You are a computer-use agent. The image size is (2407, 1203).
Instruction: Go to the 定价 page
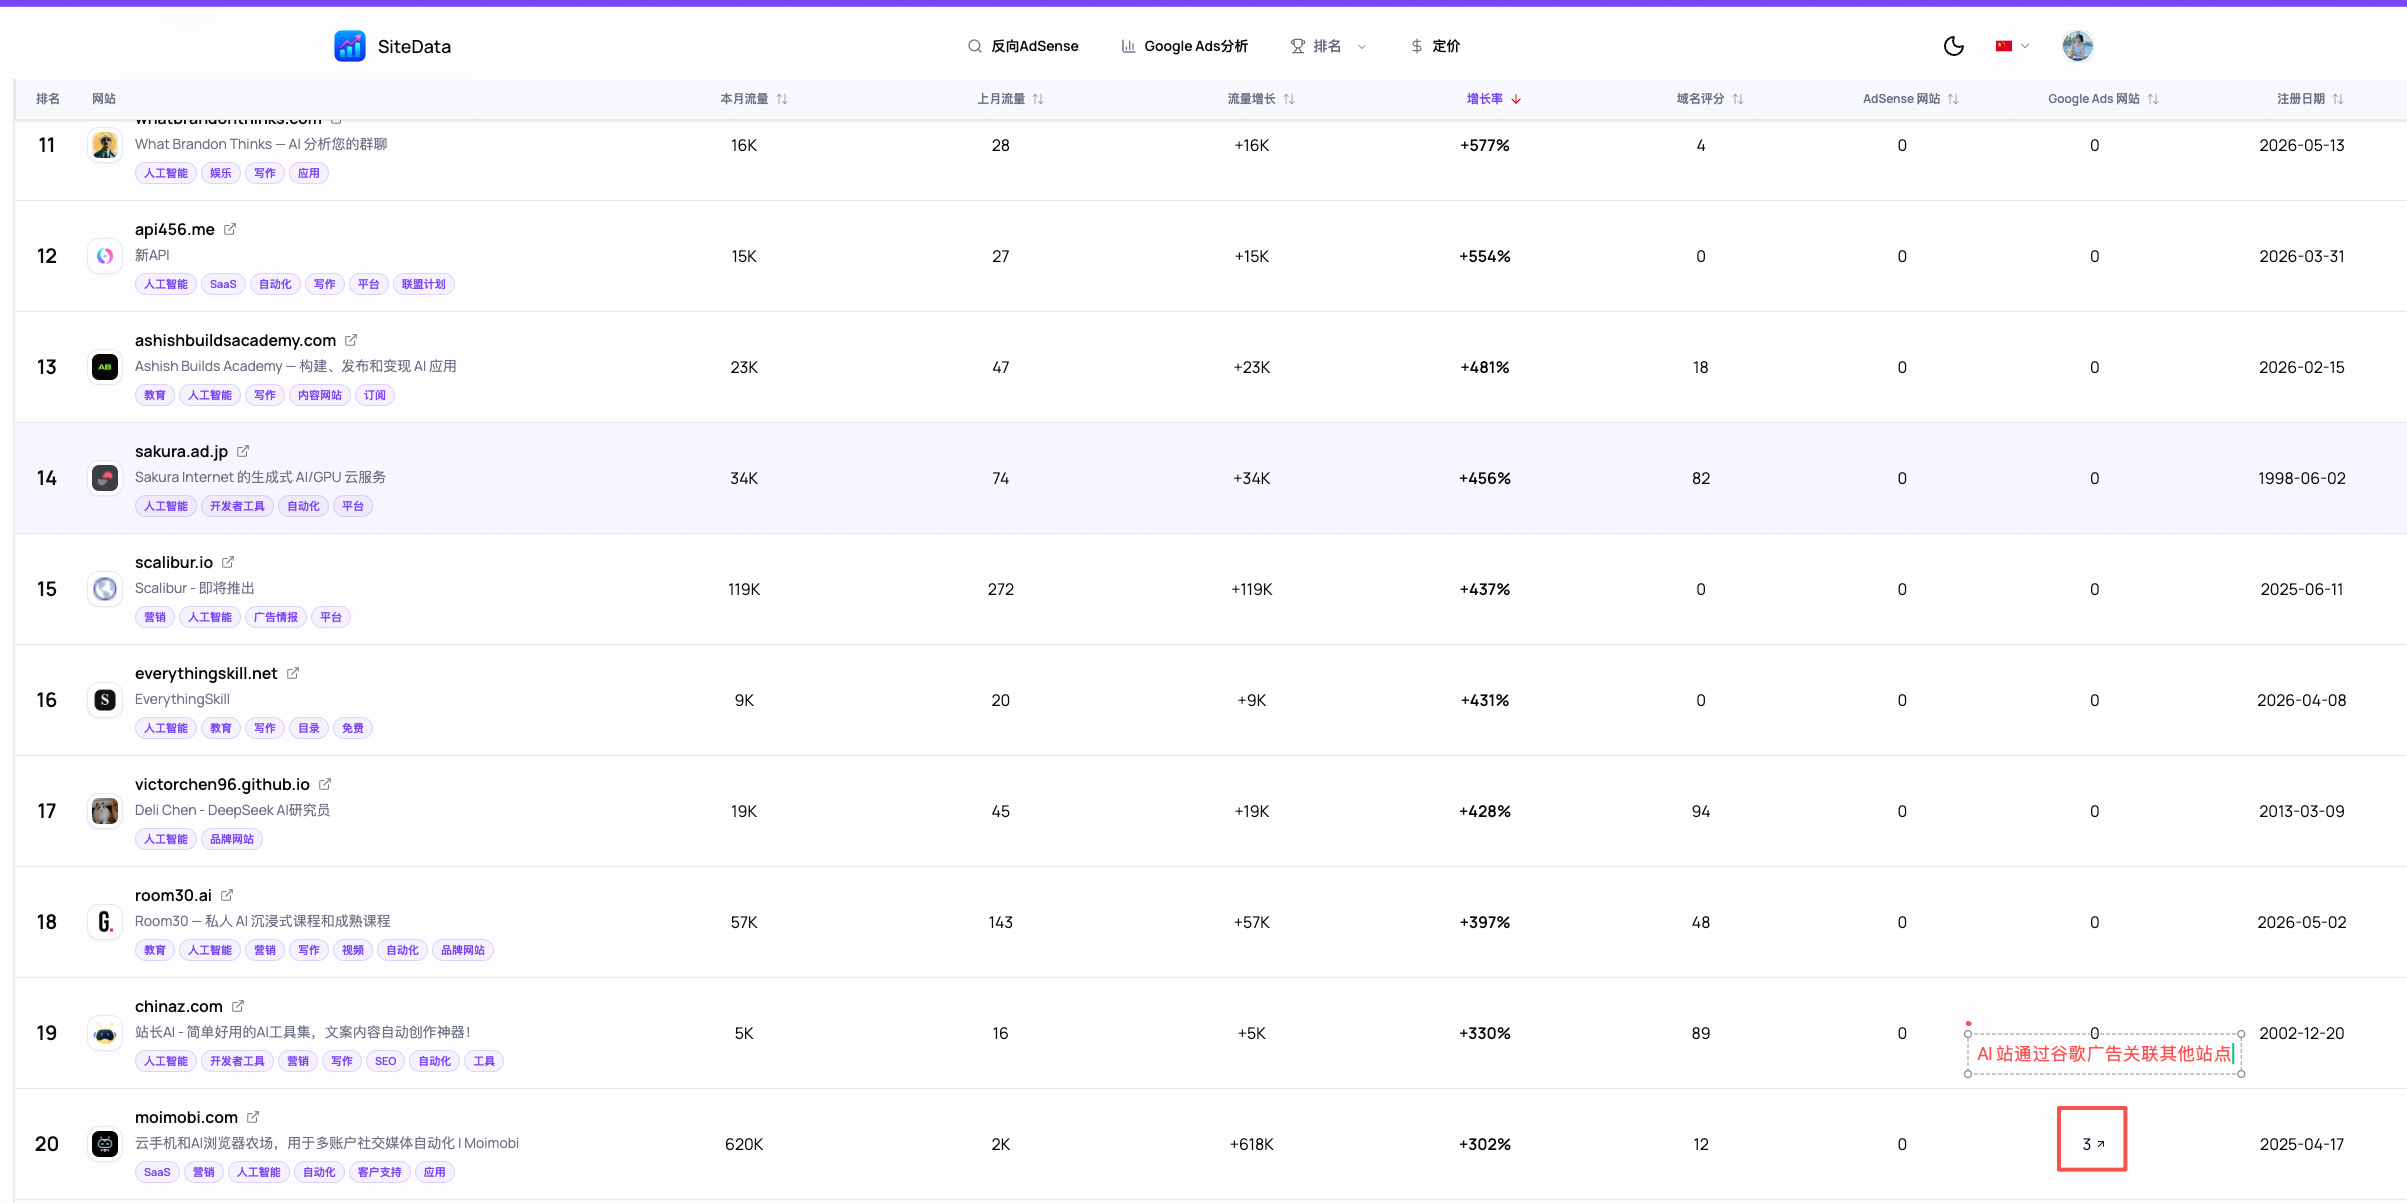tap(1435, 46)
